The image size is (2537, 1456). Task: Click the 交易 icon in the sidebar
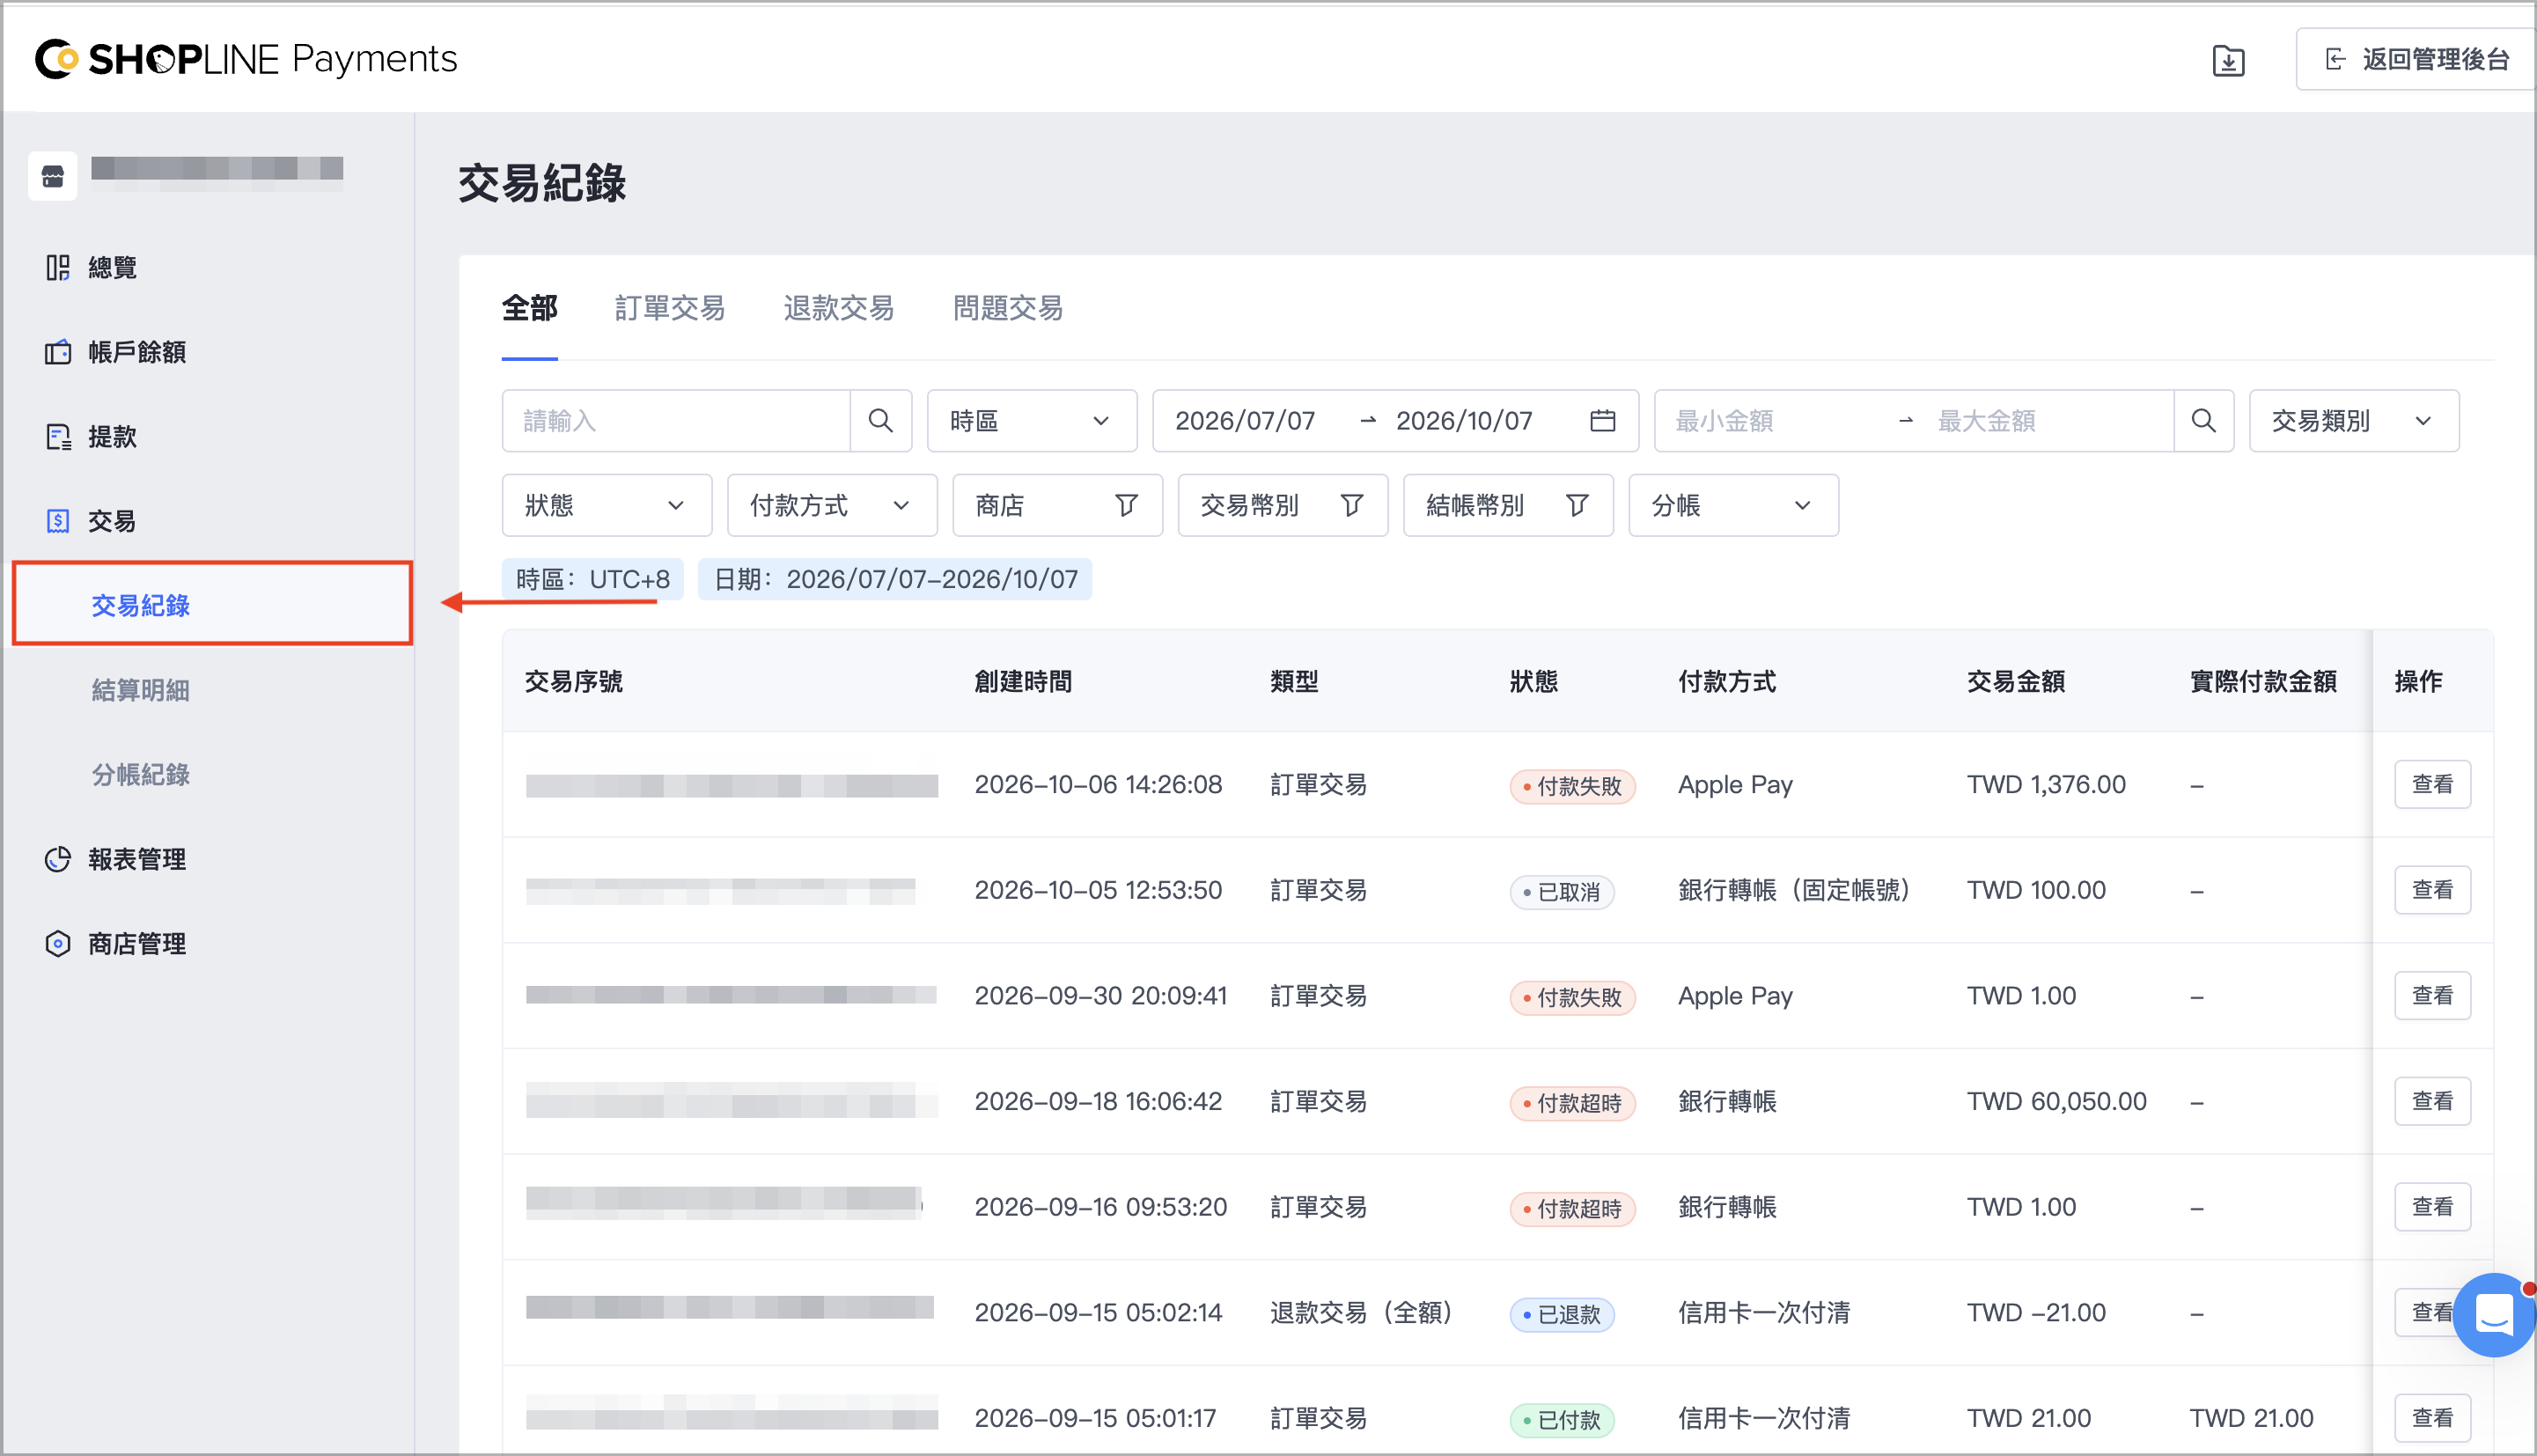(x=58, y=521)
